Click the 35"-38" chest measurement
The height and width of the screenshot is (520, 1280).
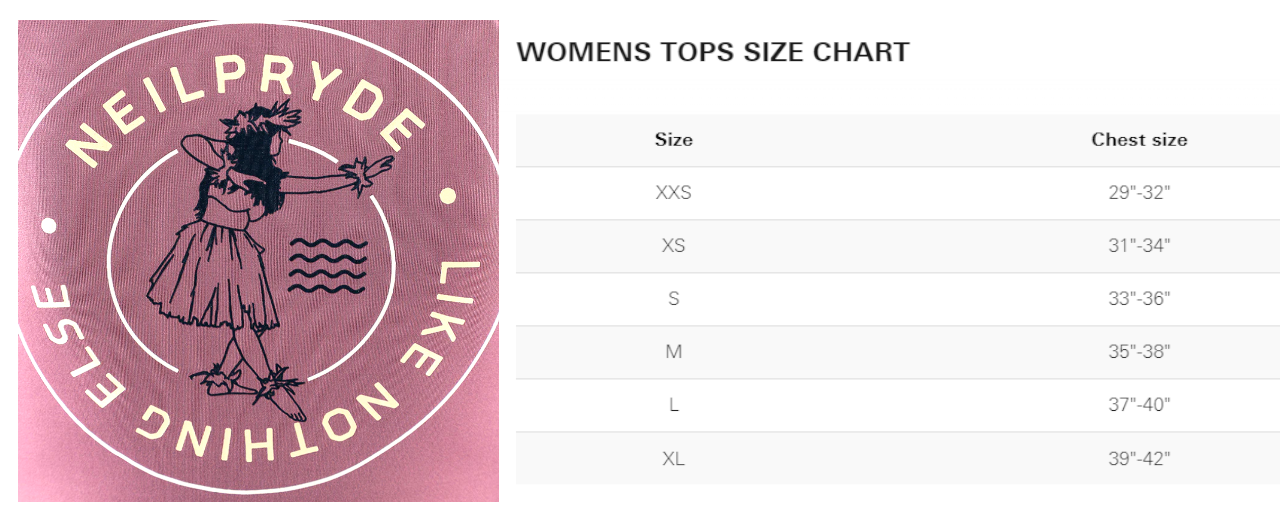[1139, 352]
